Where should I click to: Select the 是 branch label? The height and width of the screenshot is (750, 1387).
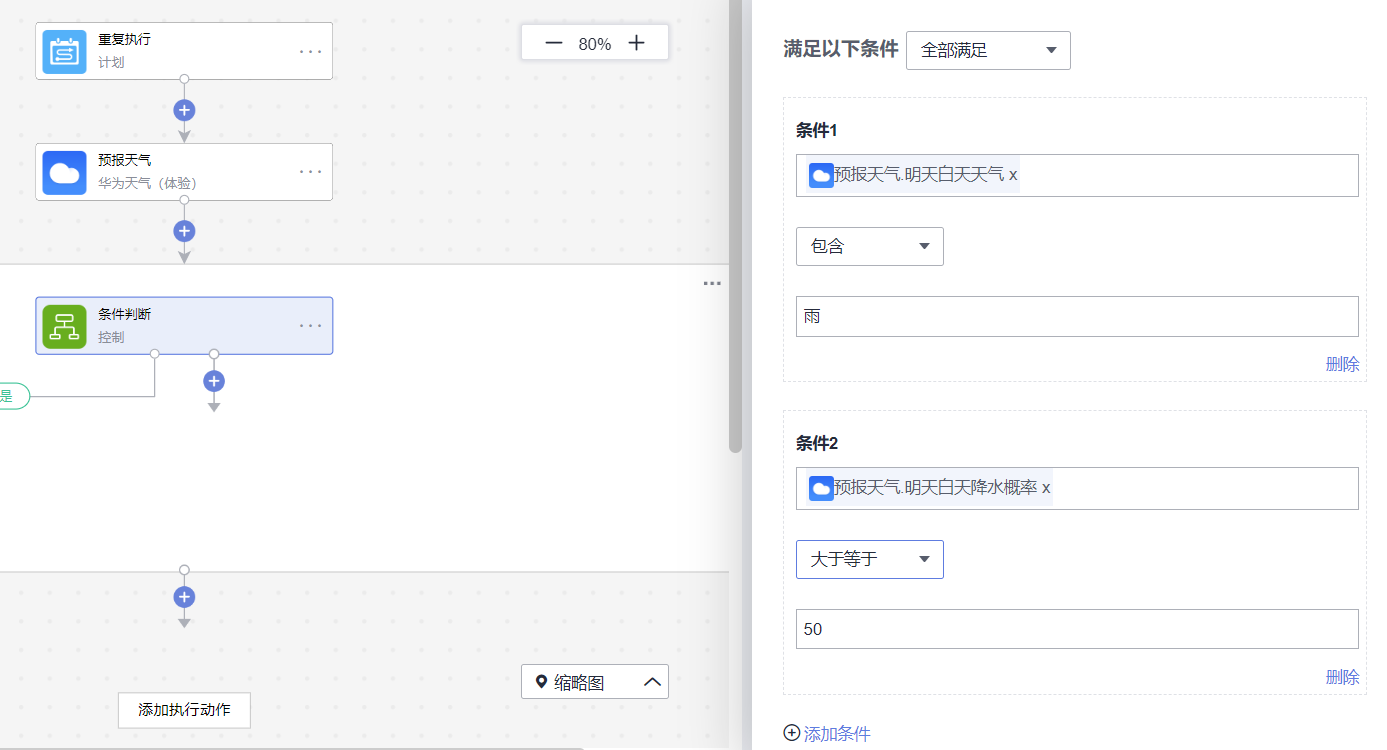click(x=10, y=396)
